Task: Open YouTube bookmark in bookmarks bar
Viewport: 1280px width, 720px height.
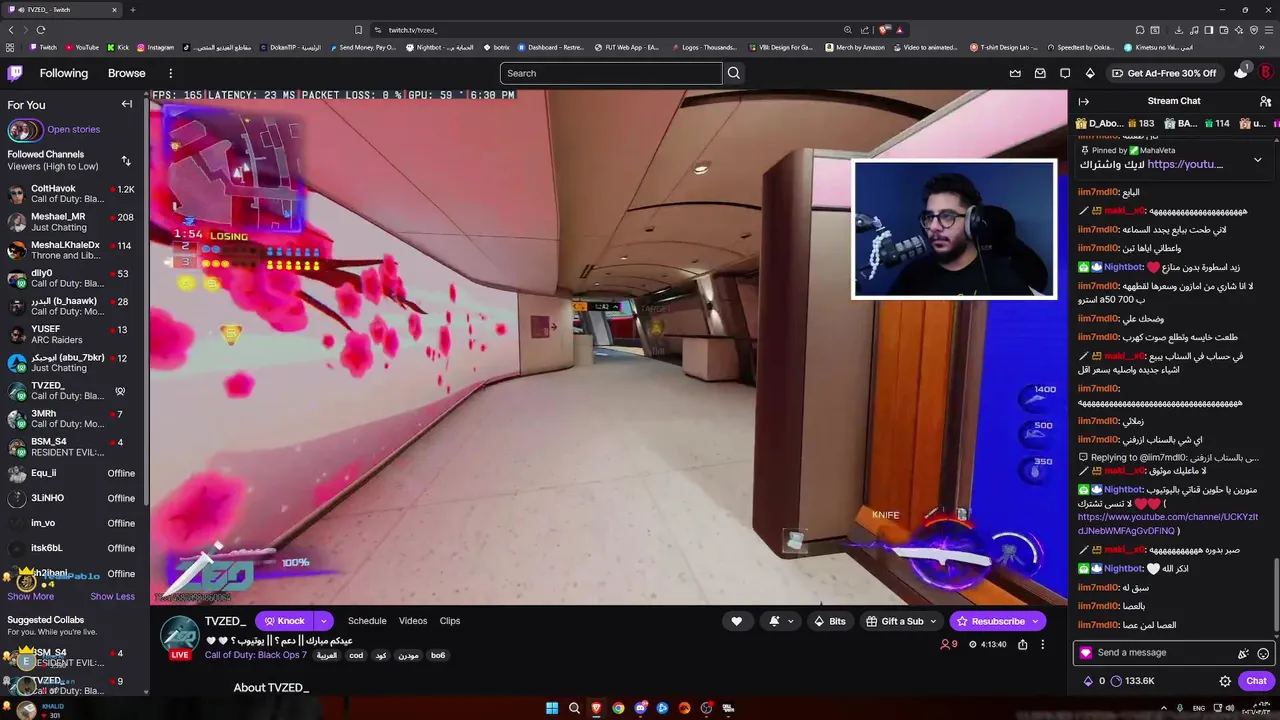Action: (82, 47)
